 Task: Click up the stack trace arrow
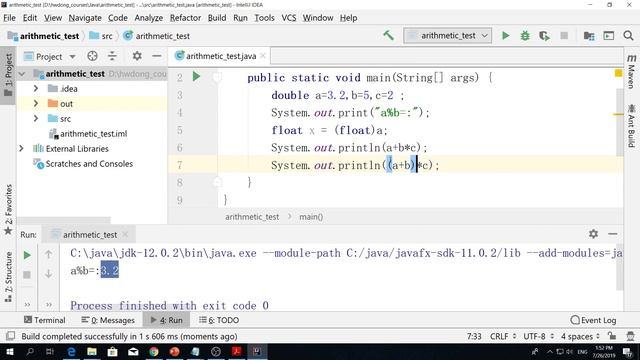49,254
